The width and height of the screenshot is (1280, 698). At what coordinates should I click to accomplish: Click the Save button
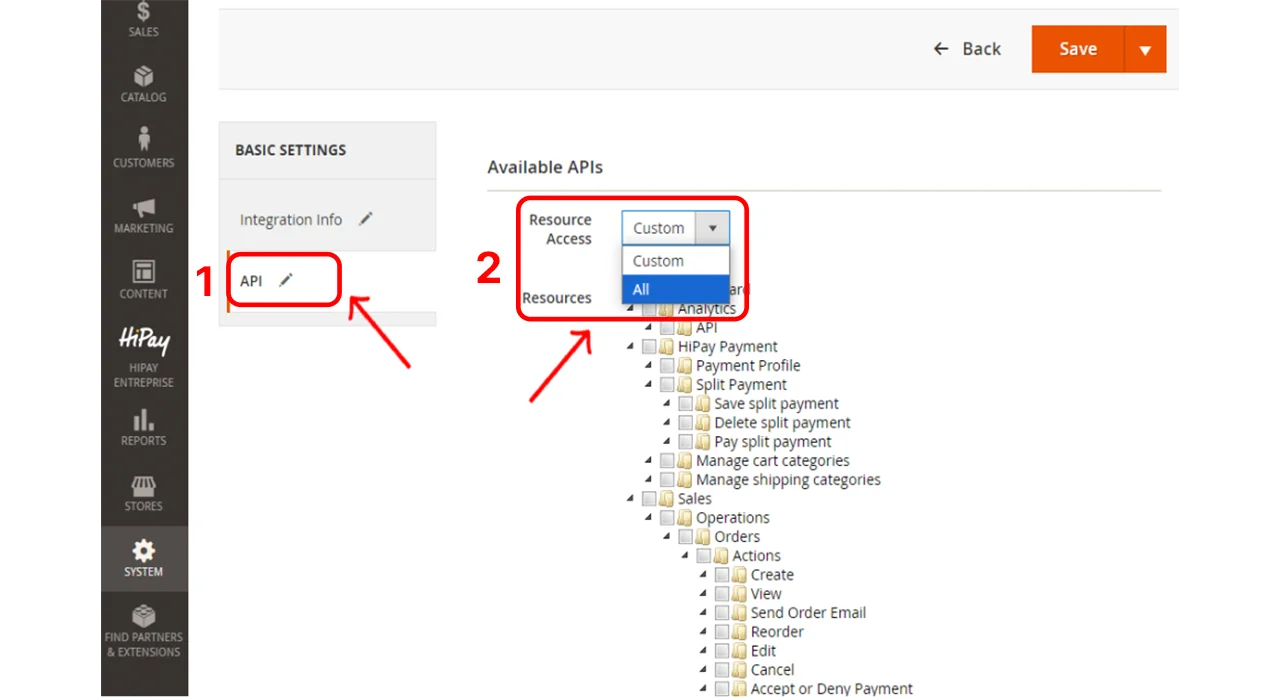pyautogui.click(x=1077, y=49)
